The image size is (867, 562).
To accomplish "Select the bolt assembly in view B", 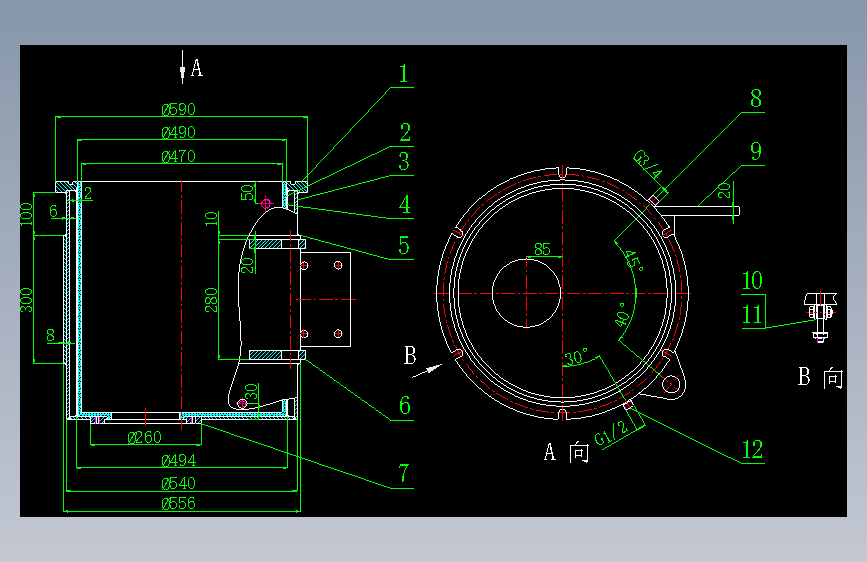I will pyautogui.click(x=820, y=318).
